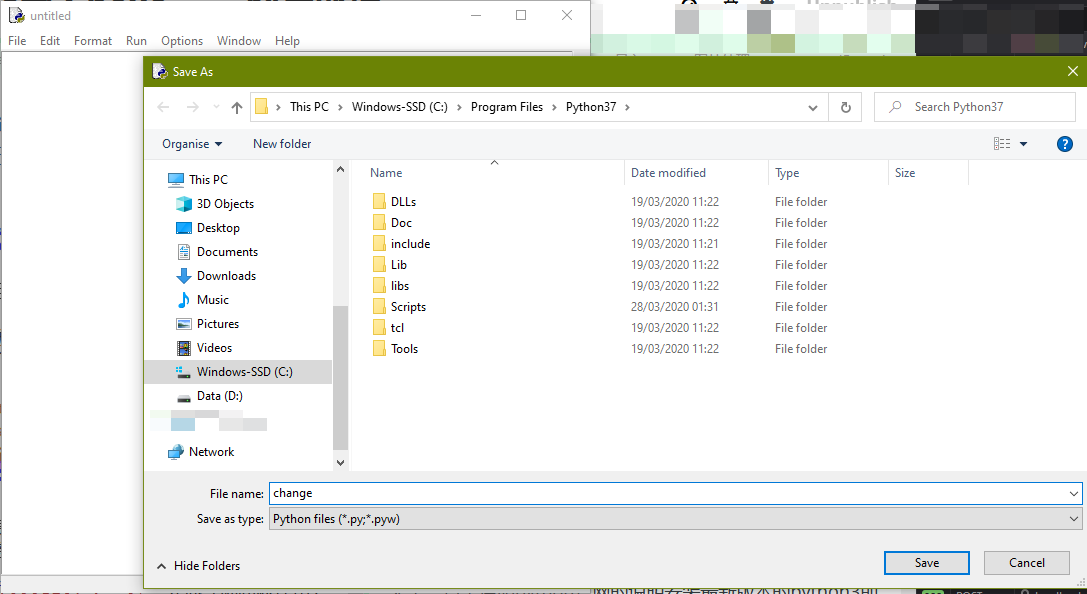Click the 3D Objects icon in sidebar
This screenshot has height=594, width=1087.
(184, 204)
